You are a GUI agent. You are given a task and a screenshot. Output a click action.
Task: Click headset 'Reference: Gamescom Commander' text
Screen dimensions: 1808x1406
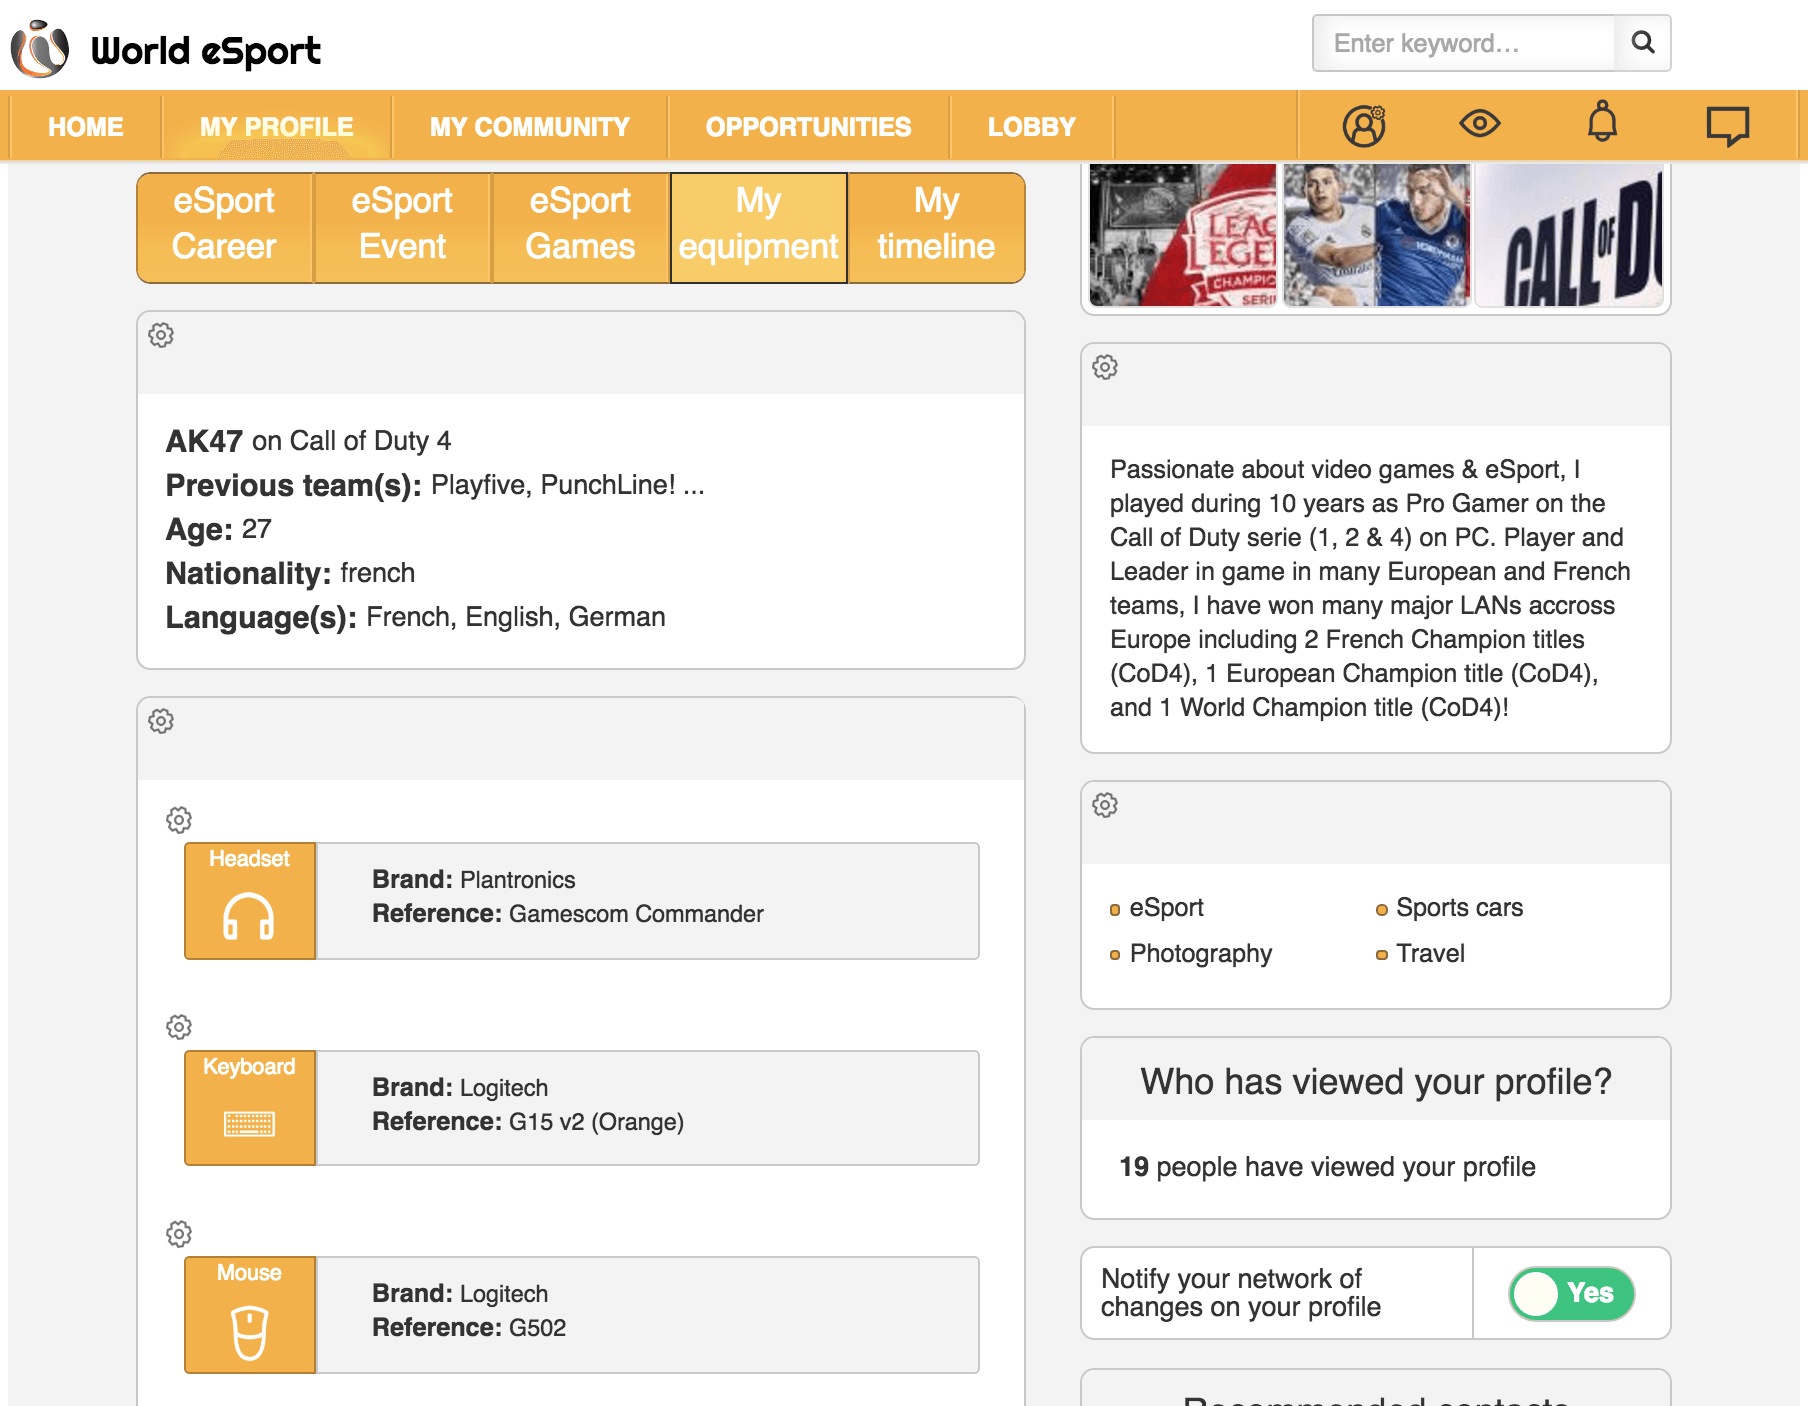click(568, 914)
